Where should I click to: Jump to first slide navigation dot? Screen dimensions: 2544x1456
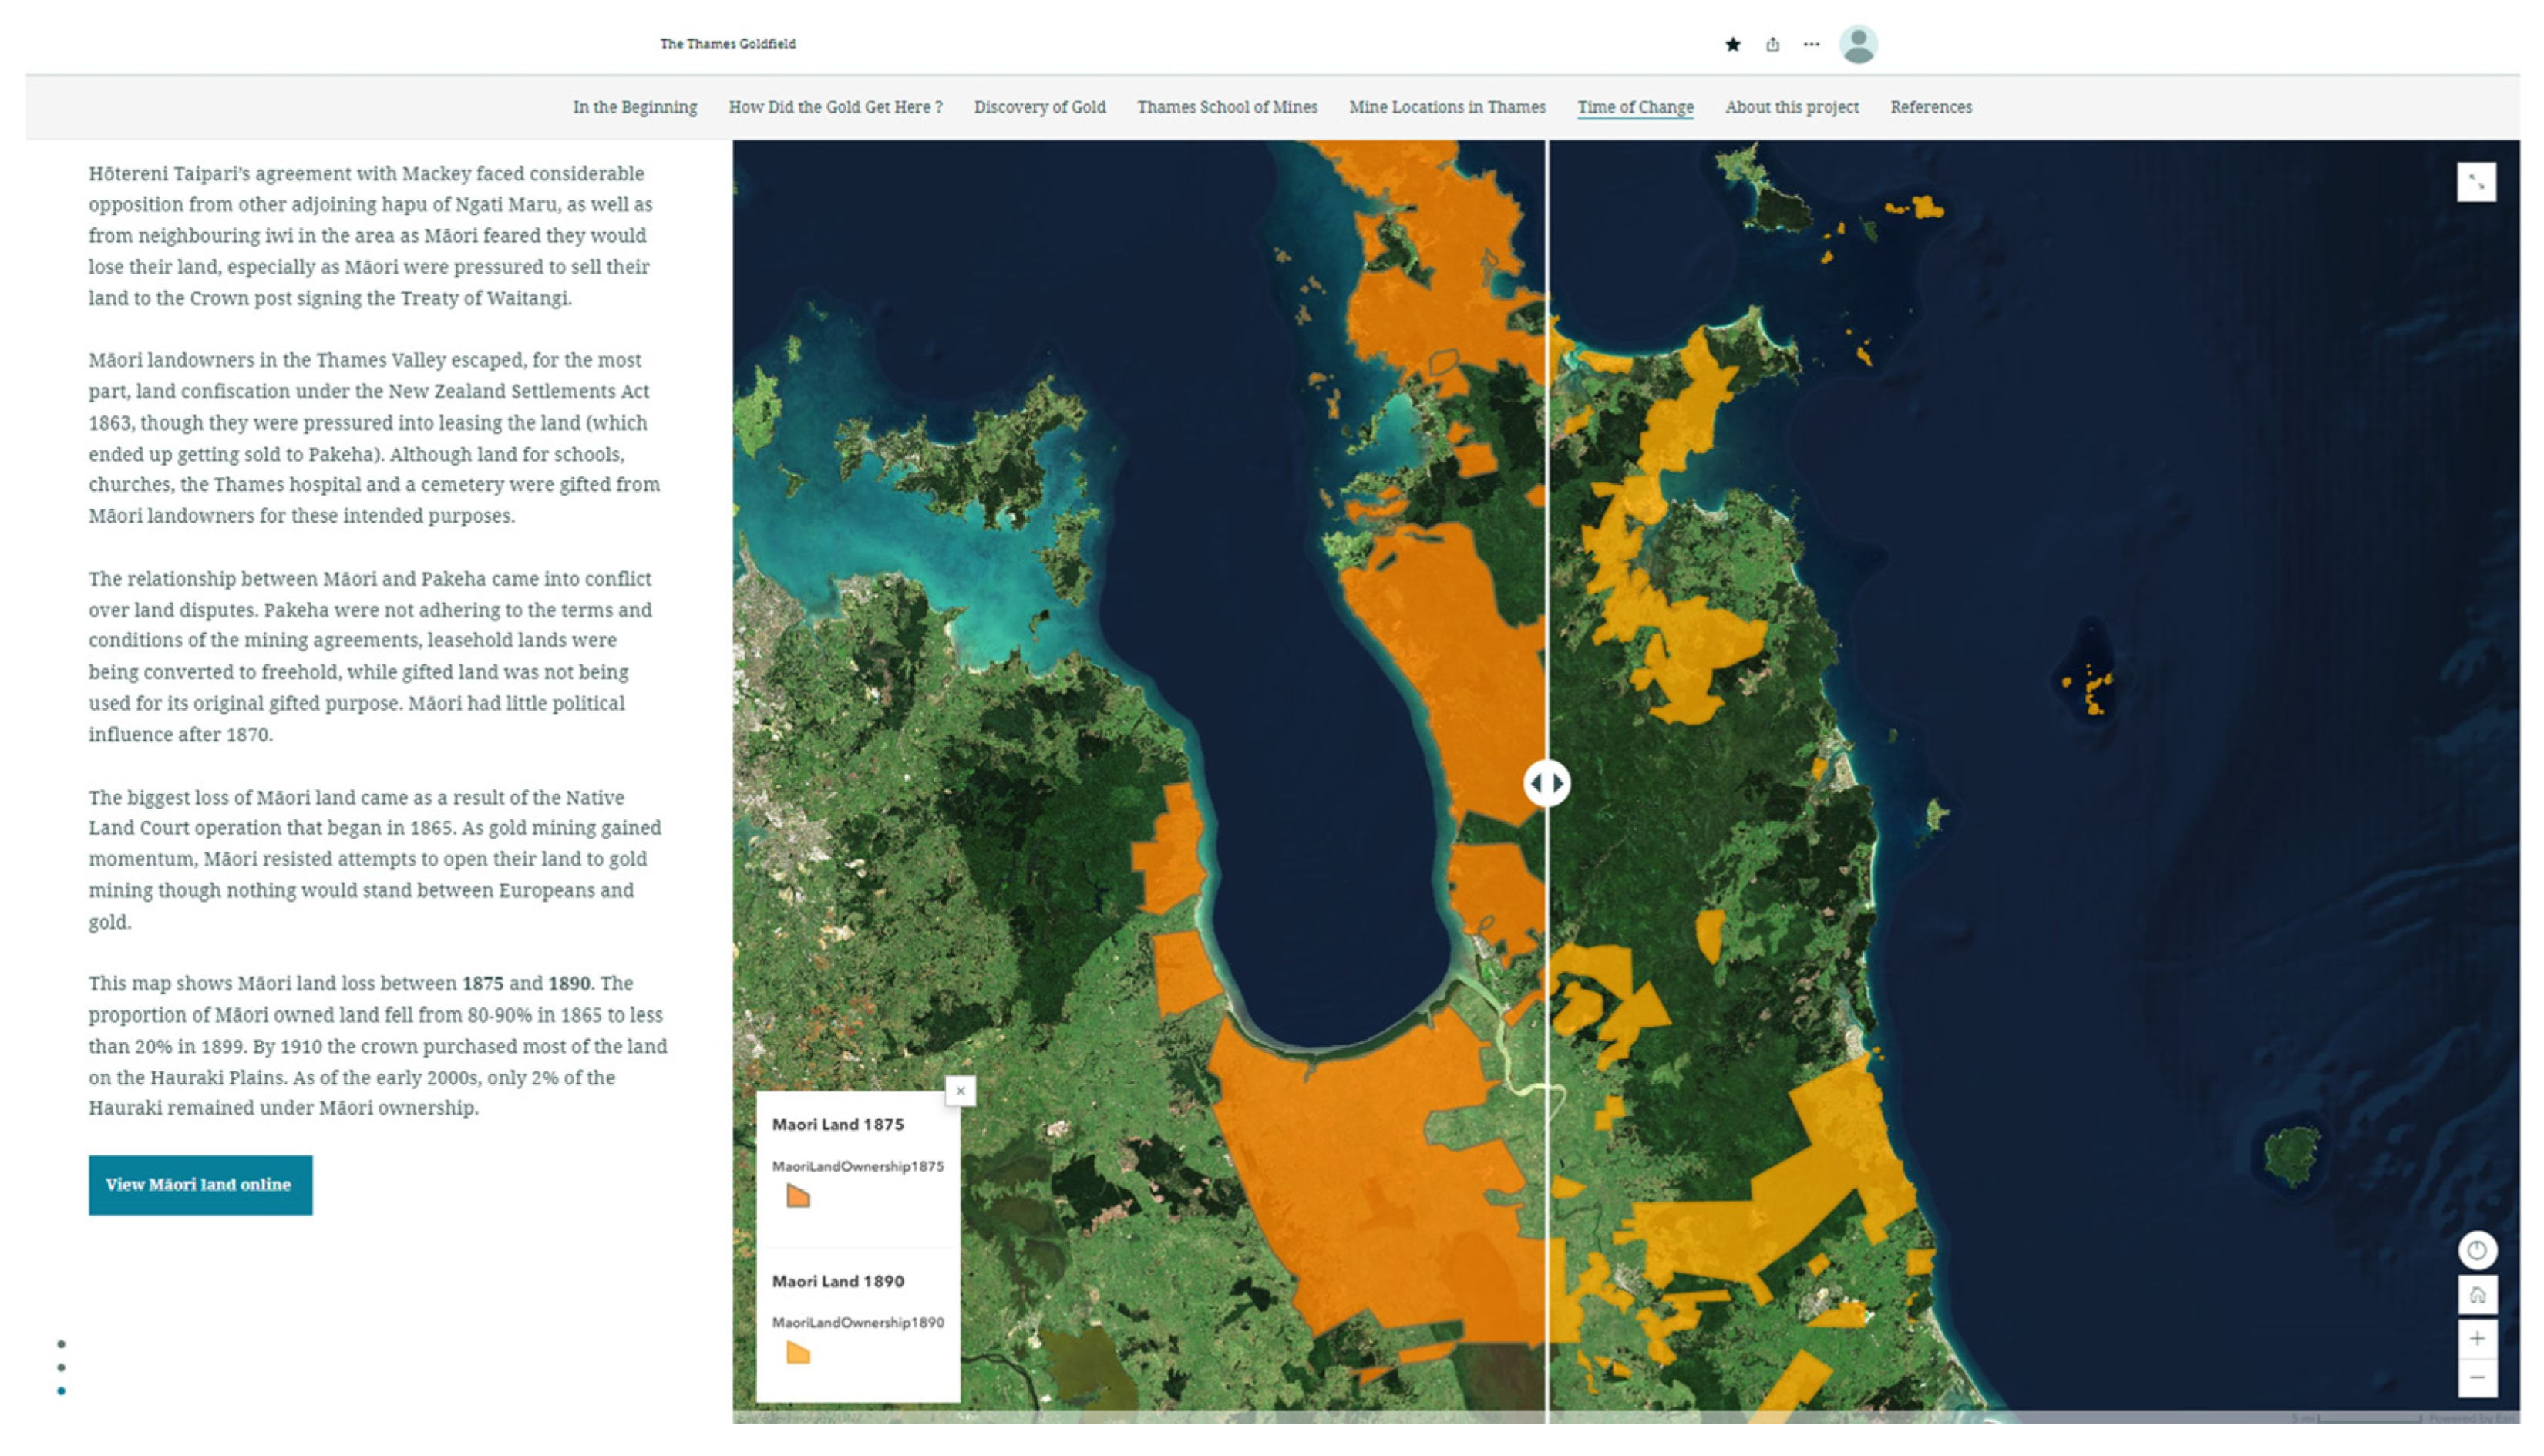(x=62, y=1344)
